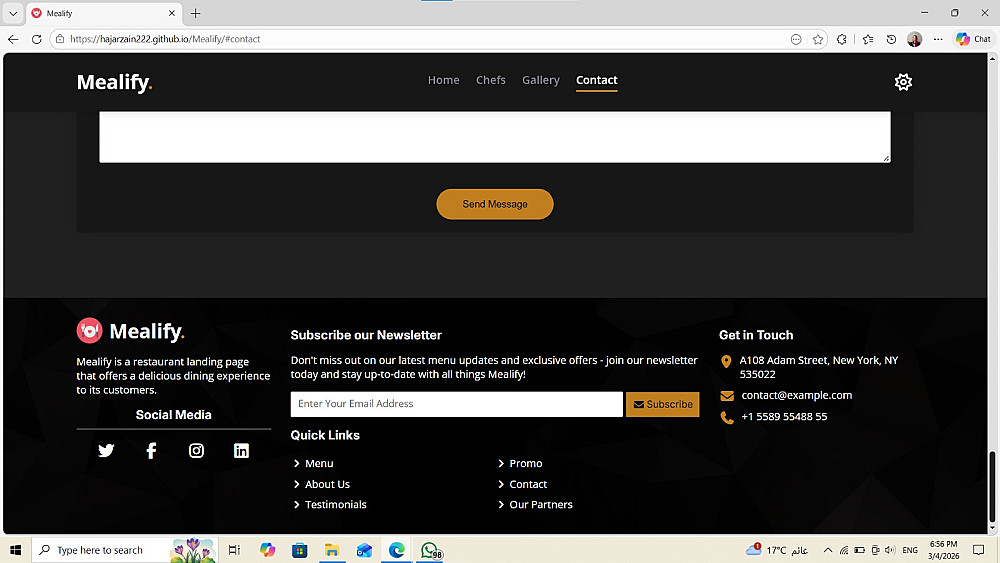1000x563 pixels.
Task: Click the phone icon beside phone number
Action: point(727,418)
